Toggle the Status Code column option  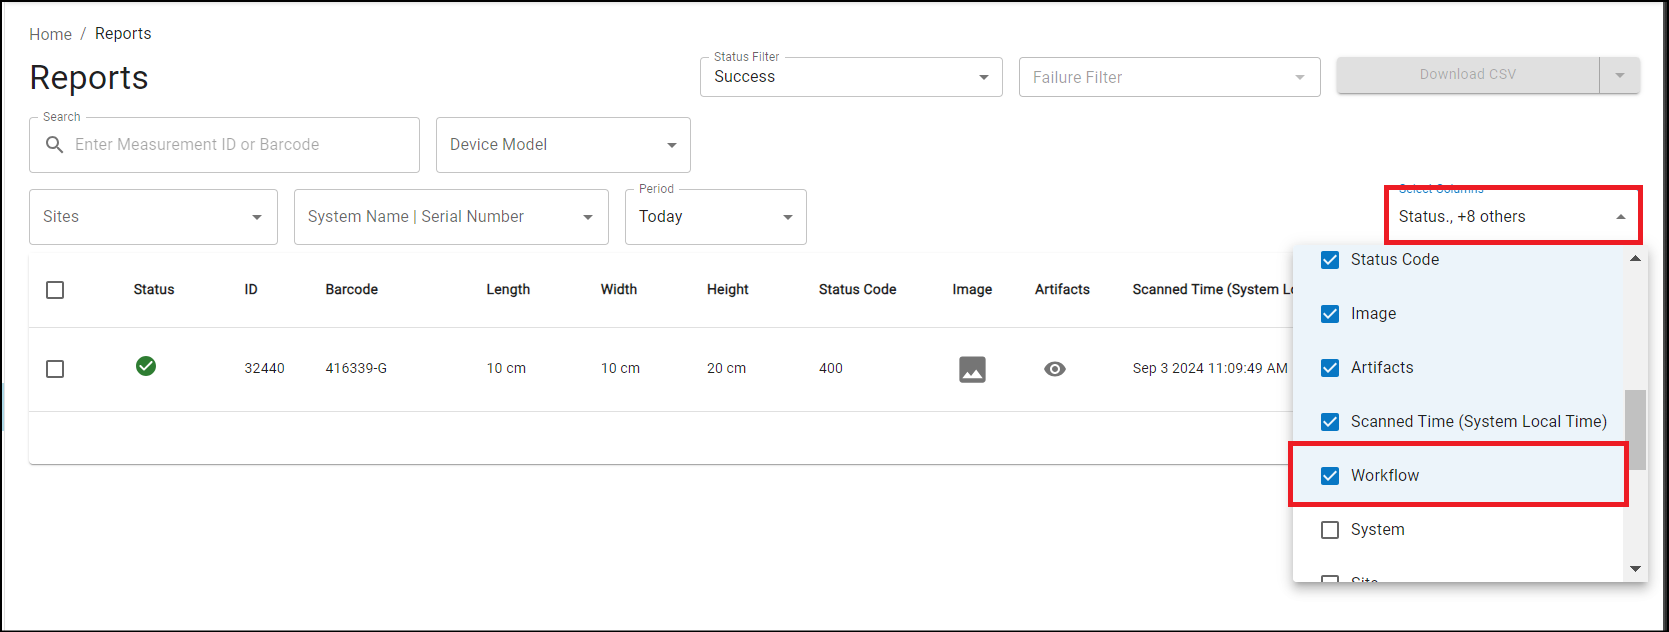[1330, 260]
